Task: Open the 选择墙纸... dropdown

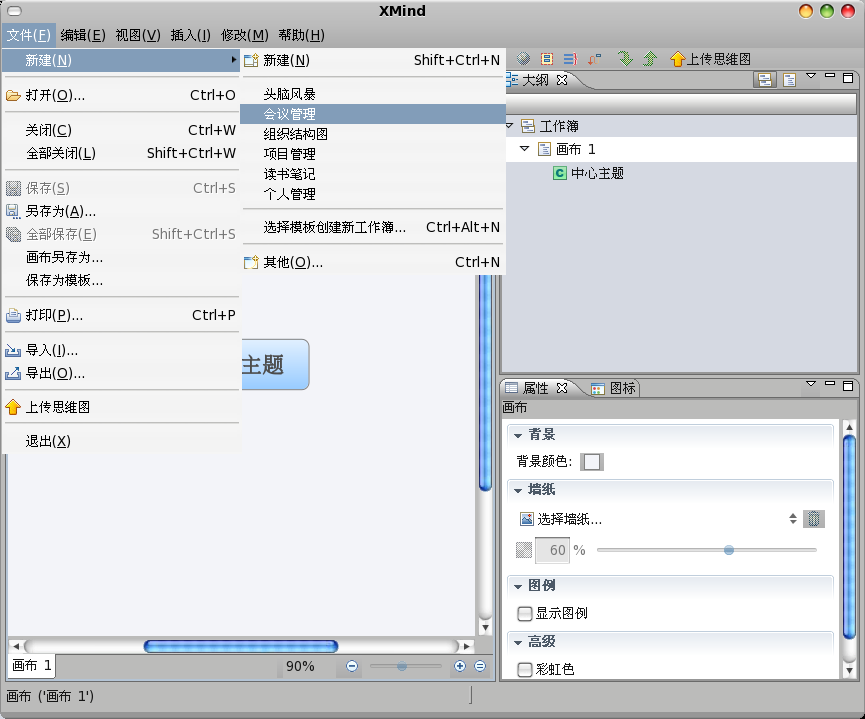Action: click(x=659, y=519)
